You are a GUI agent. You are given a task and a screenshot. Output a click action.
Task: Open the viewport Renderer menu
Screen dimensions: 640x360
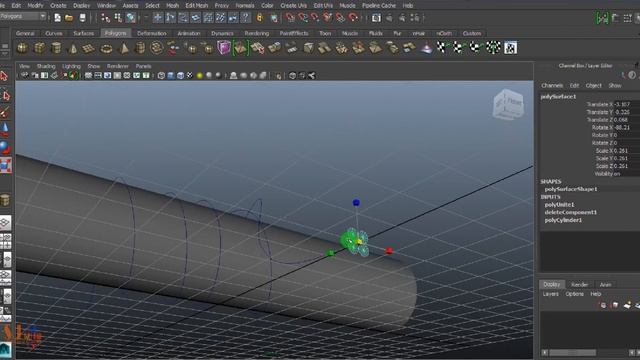118,66
